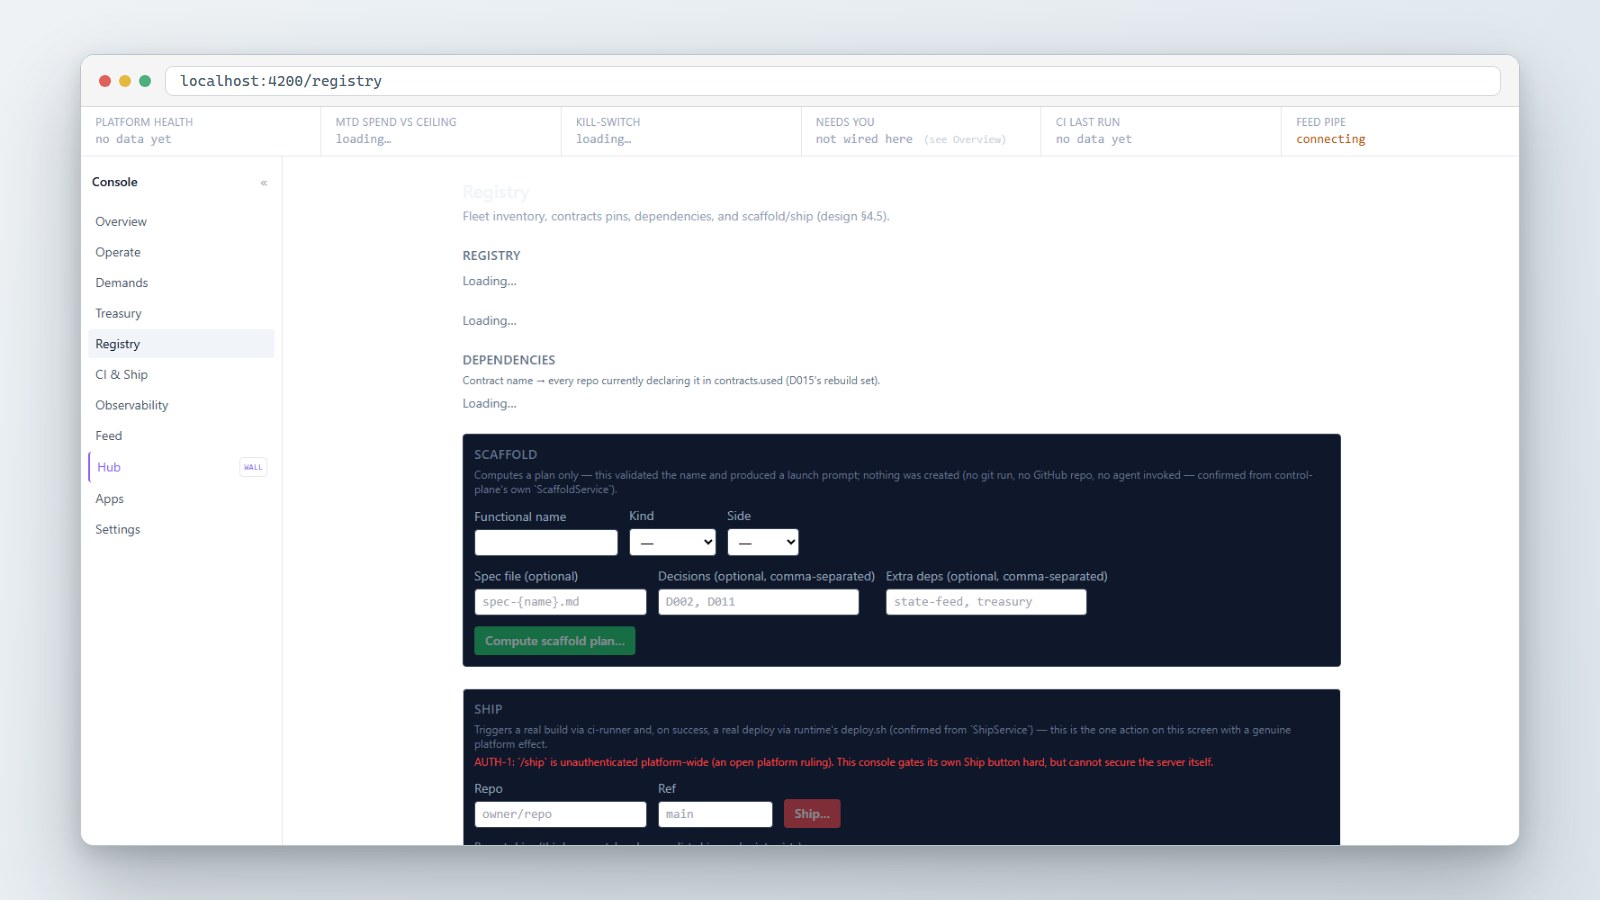This screenshot has width=1600, height=900.
Task: Open Observability section
Action: 181,405
